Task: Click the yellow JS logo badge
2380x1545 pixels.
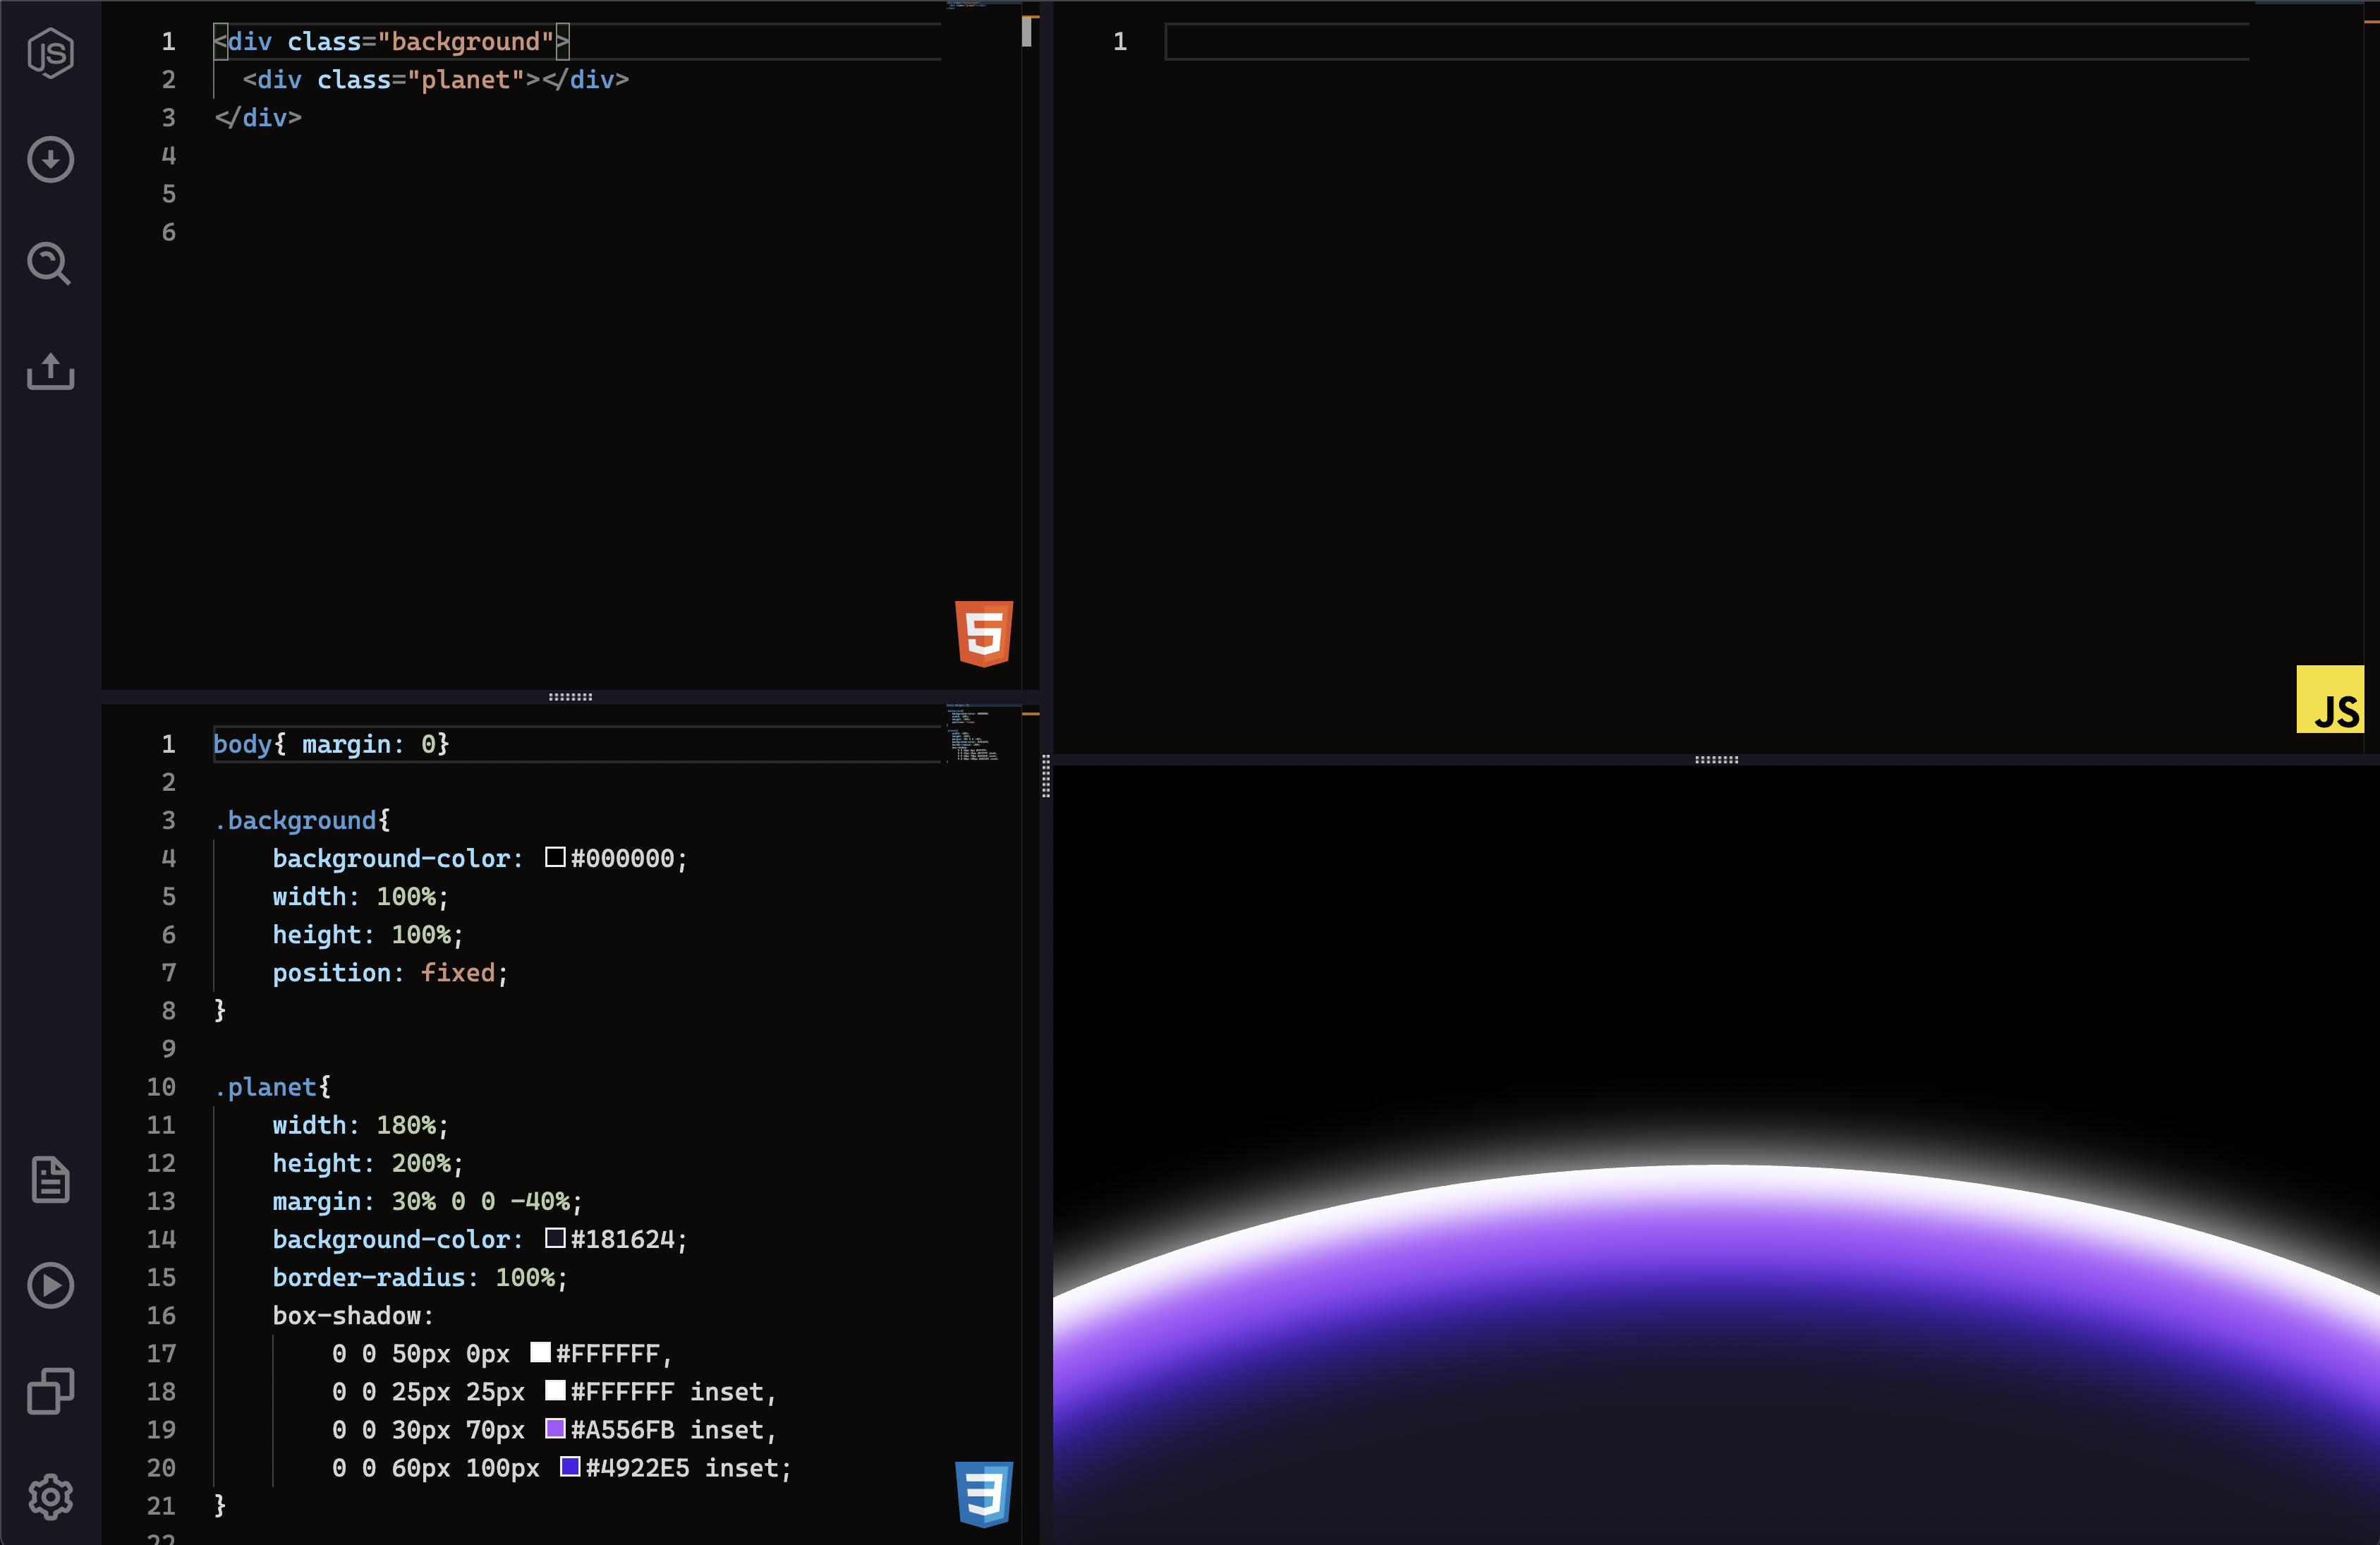Action: (x=2330, y=699)
